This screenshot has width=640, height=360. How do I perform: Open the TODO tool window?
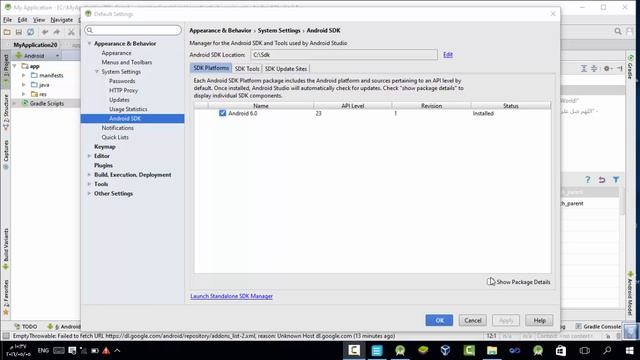coord(26,327)
